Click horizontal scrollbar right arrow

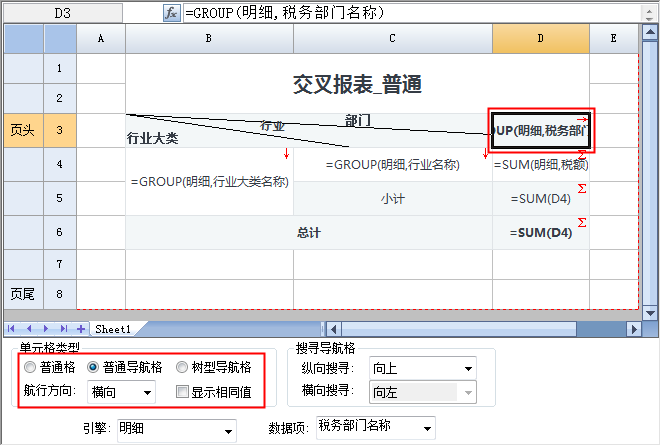click(x=632, y=328)
